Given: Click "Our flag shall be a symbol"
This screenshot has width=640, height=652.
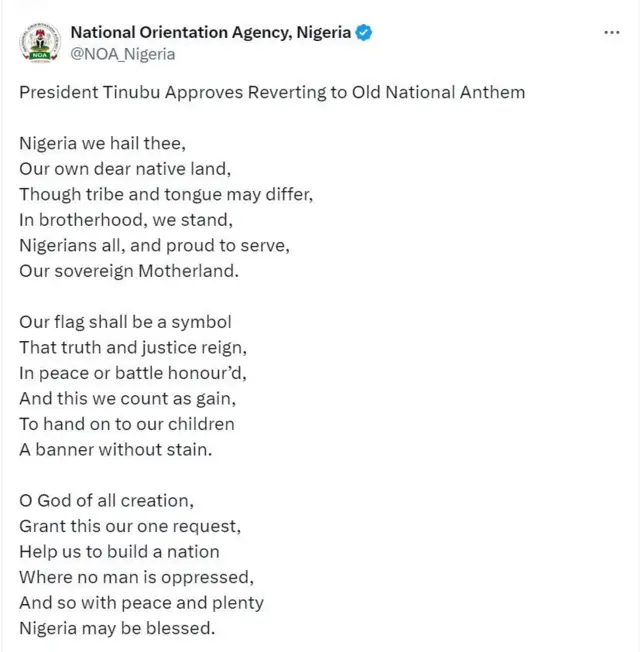Looking at the screenshot, I should coord(125,322).
